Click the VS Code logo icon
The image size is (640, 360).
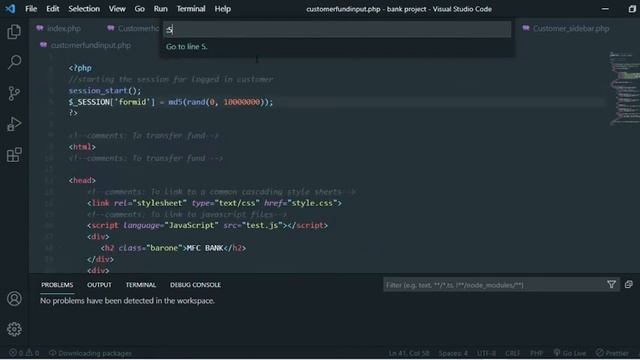(10, 9)
